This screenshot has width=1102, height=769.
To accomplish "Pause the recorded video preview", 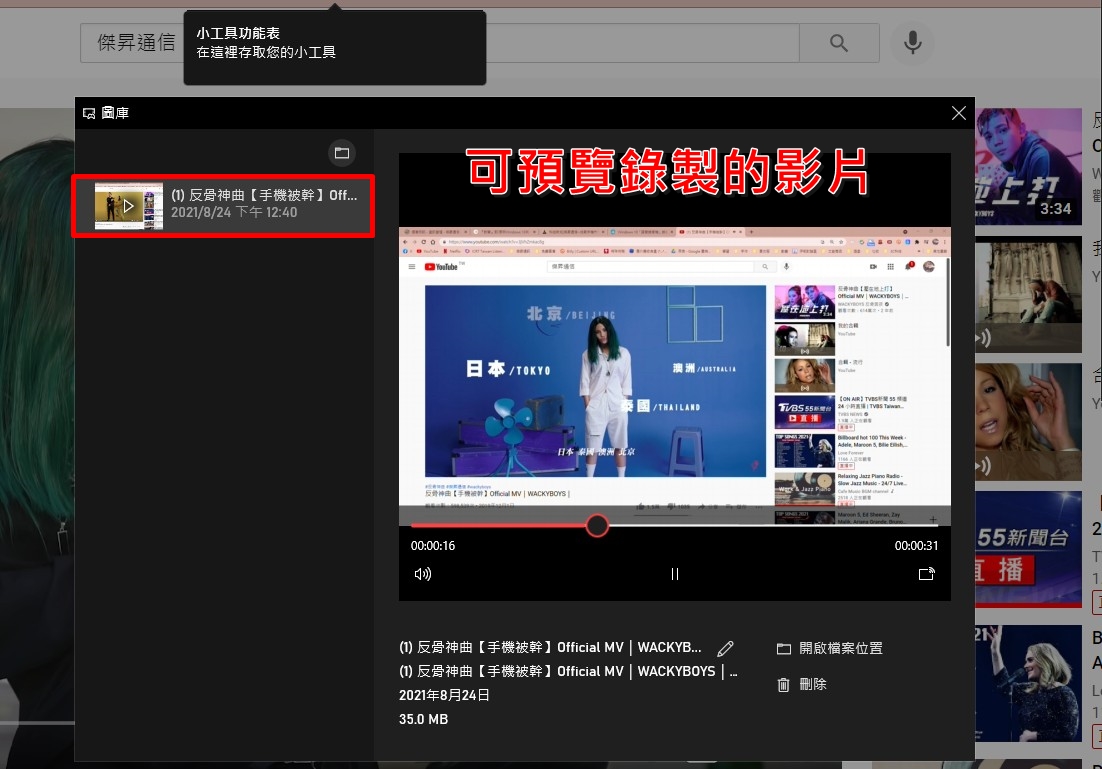I will pyautogui.click(x=675, y=574).
